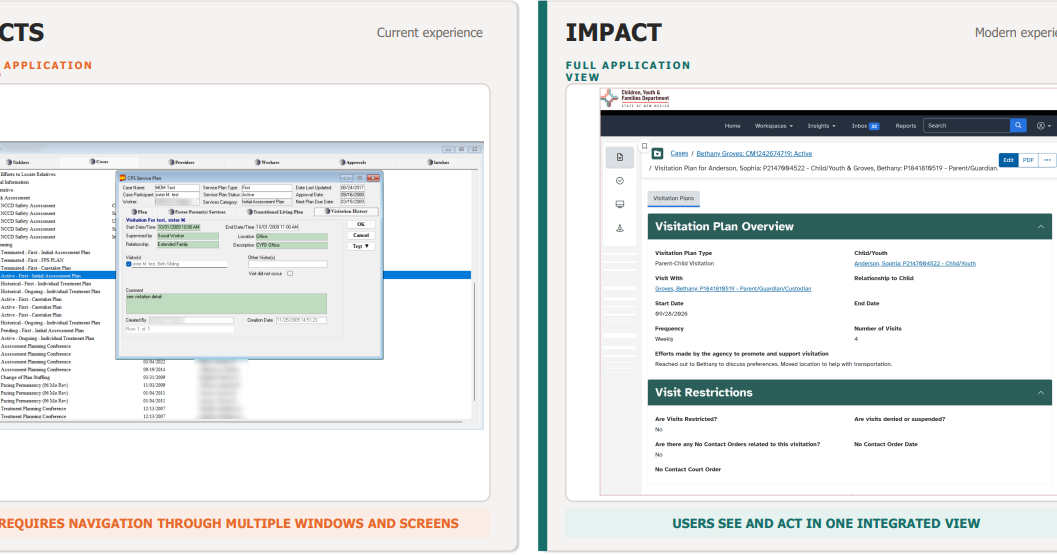Viewport: 1057px width, 555px height.
Task: Go to Home in the IMPACT navbar
Action: (732, 126)
